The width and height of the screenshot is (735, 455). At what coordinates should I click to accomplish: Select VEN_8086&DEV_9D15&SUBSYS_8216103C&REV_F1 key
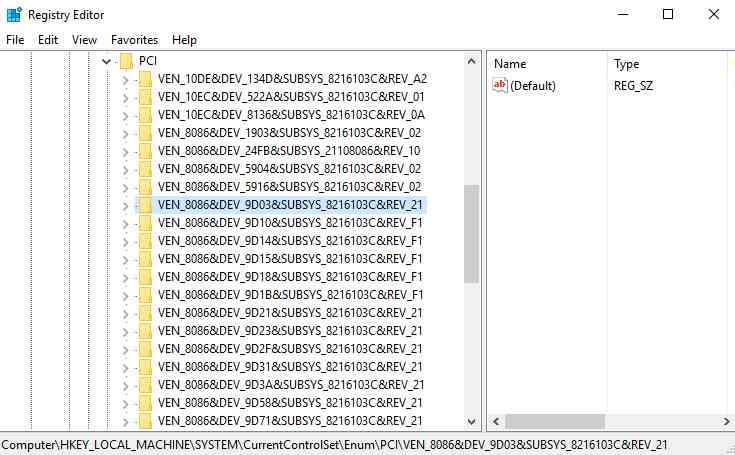290,259
